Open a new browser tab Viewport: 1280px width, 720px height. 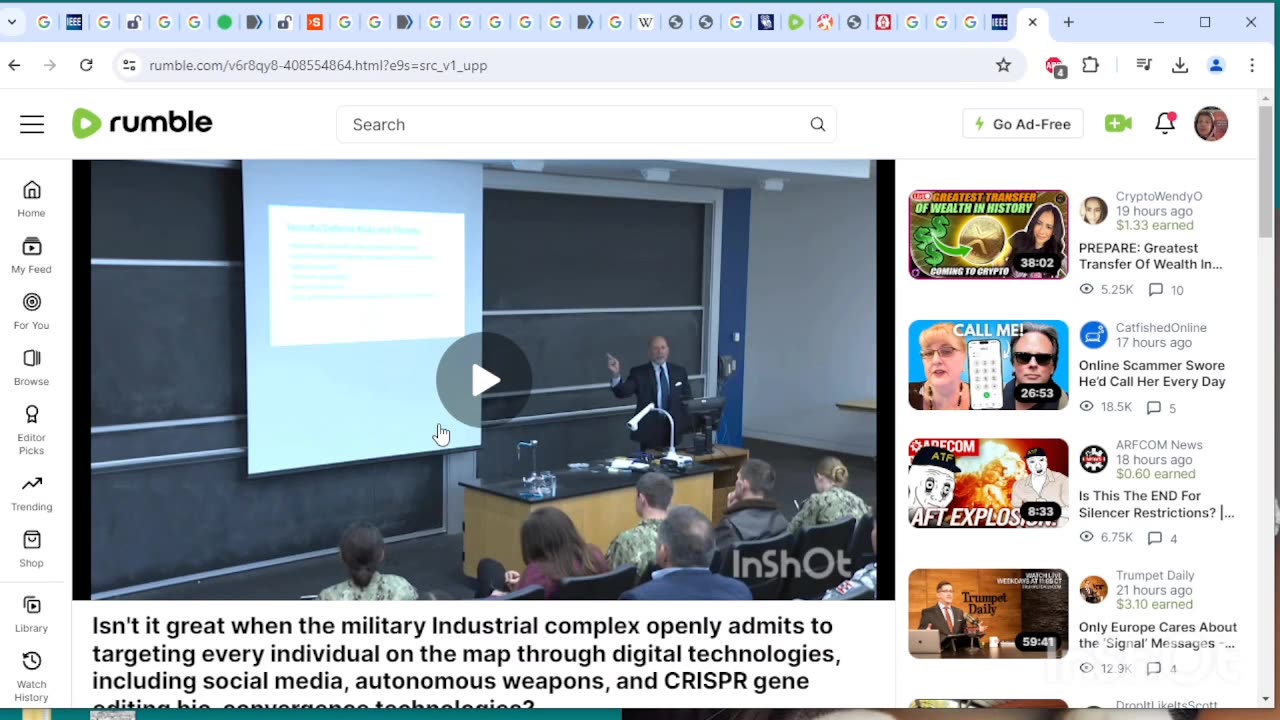1068,22
